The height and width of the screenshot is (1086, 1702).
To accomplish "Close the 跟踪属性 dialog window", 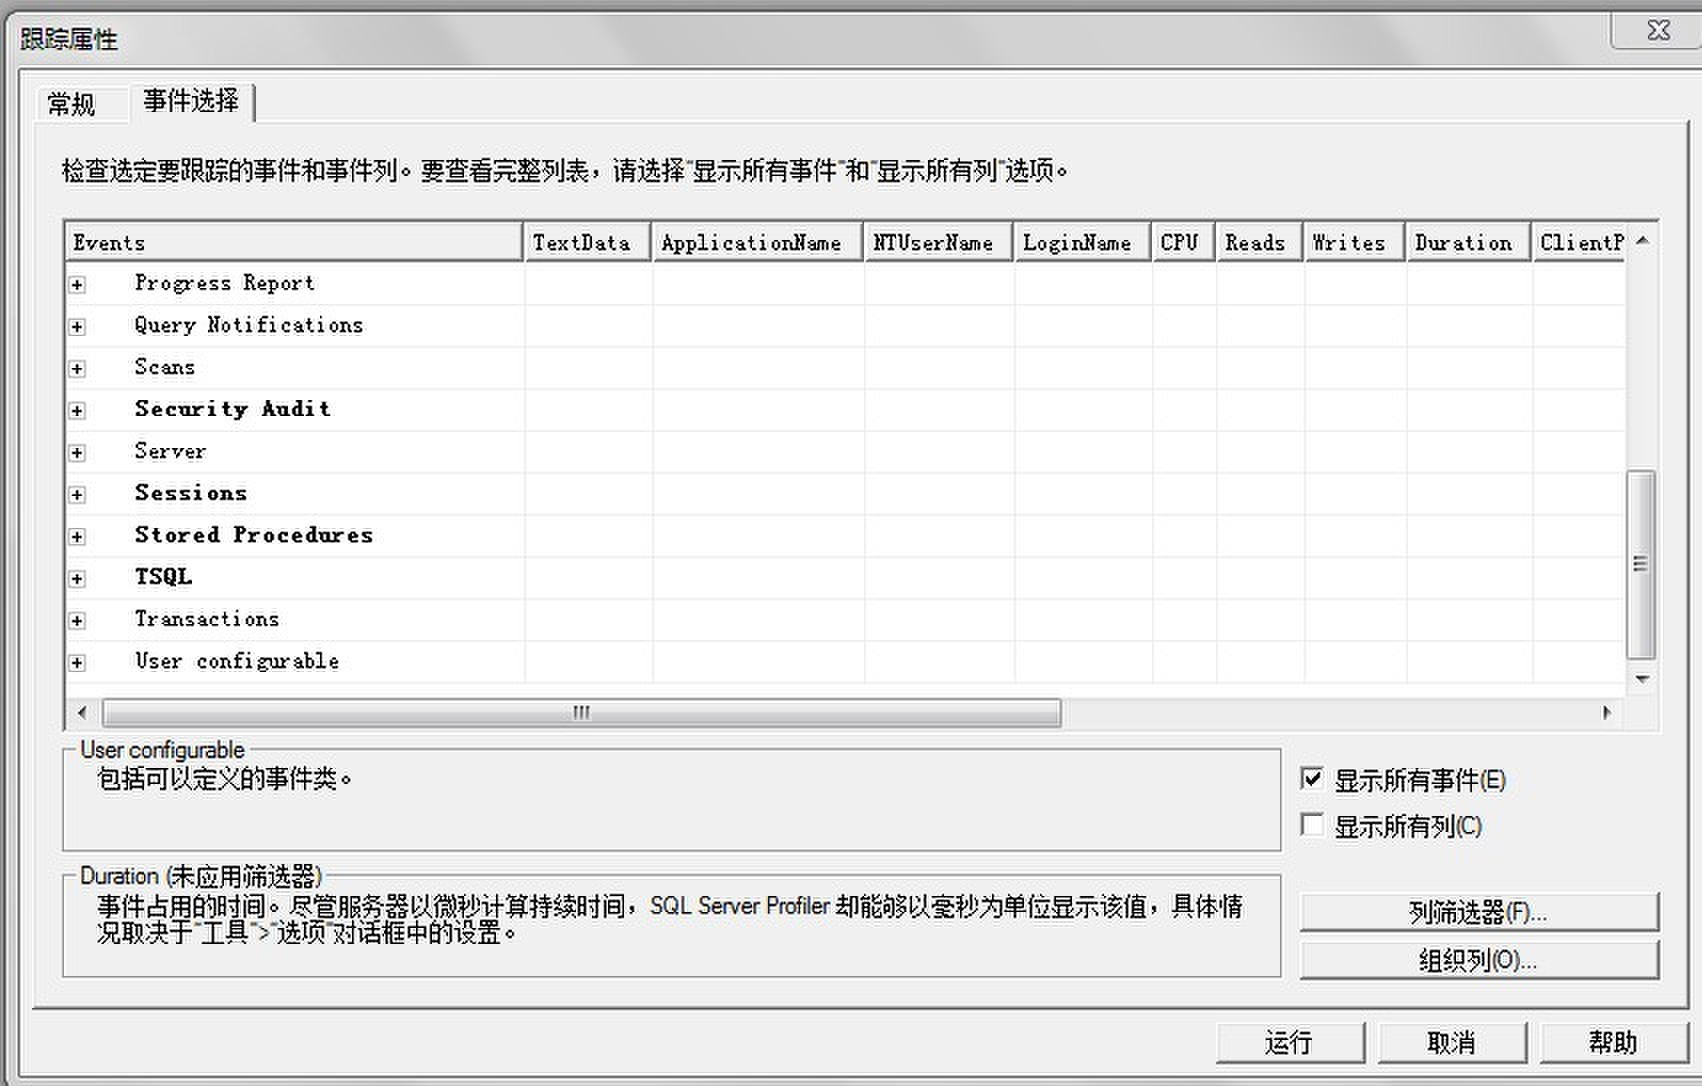I will [x=1656, y=31].
